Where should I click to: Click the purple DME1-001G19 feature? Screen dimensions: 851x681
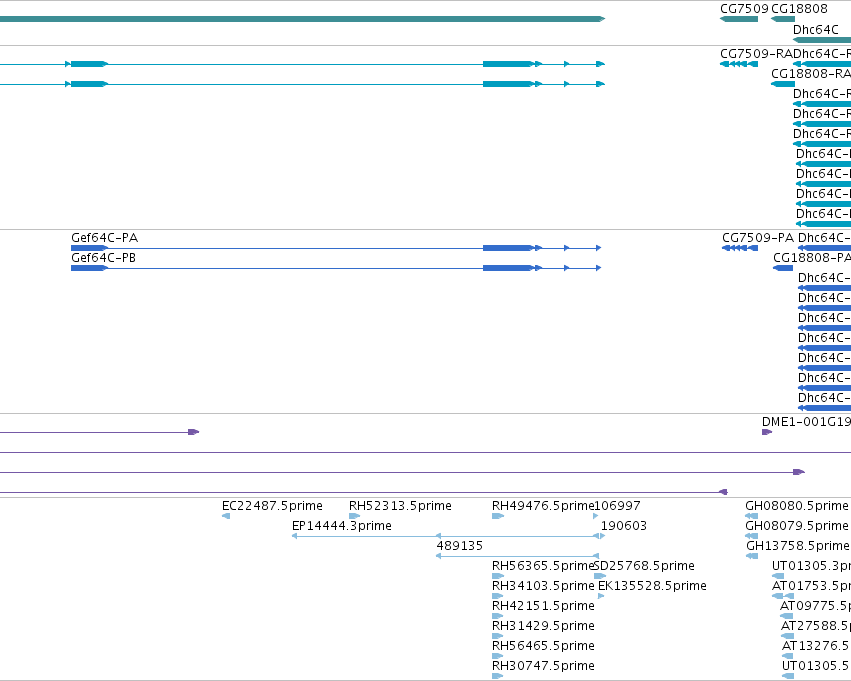click(x=767, y=432)
